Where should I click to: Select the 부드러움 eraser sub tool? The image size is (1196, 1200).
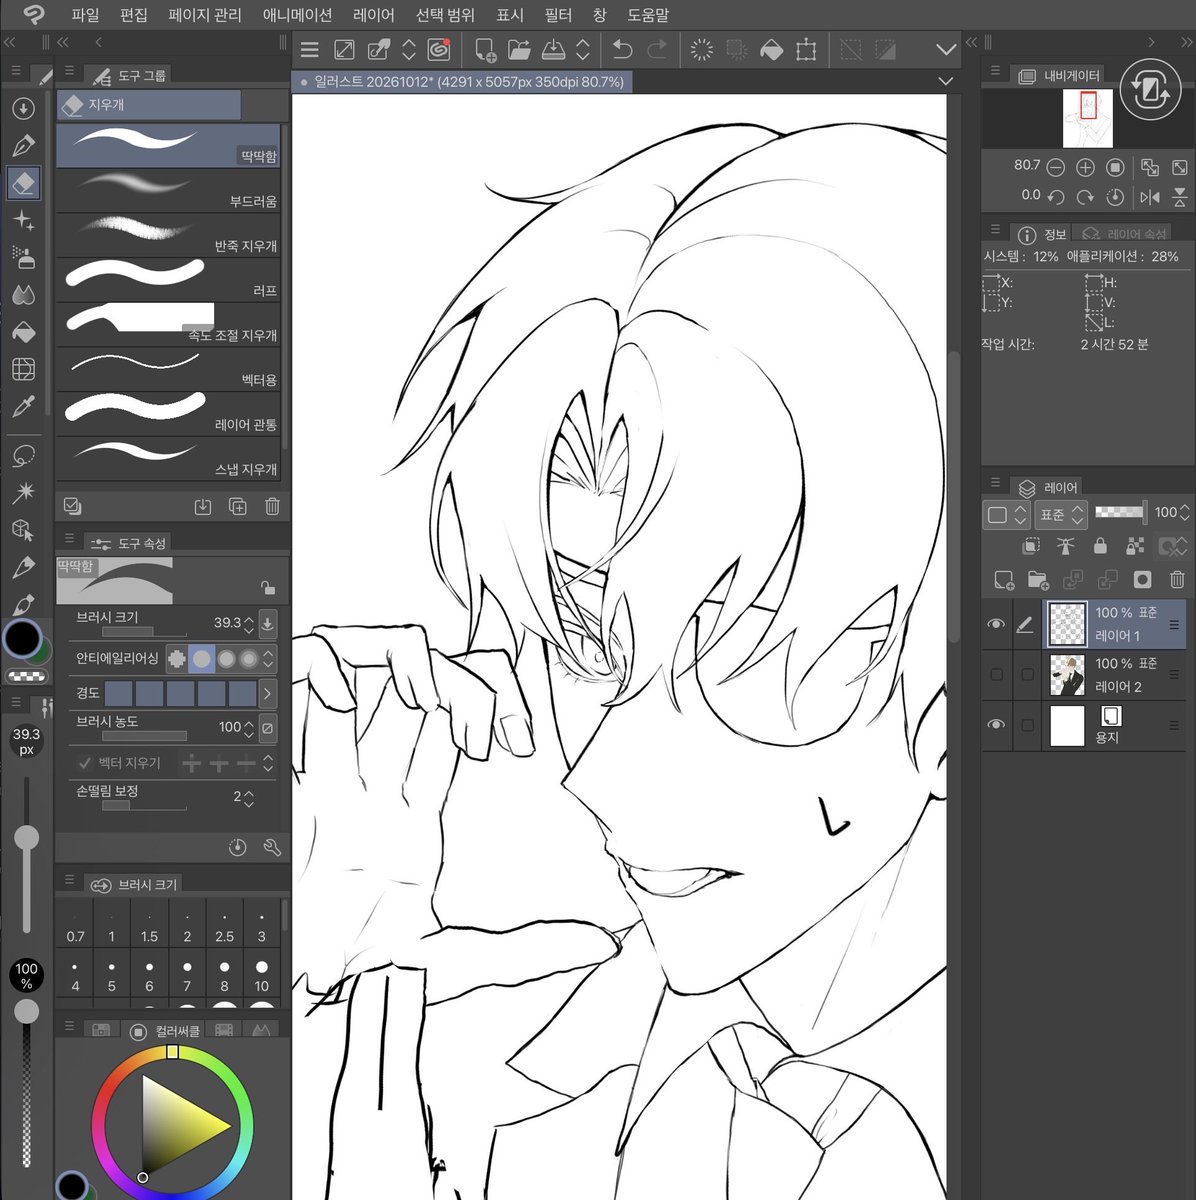pos(168,190)
